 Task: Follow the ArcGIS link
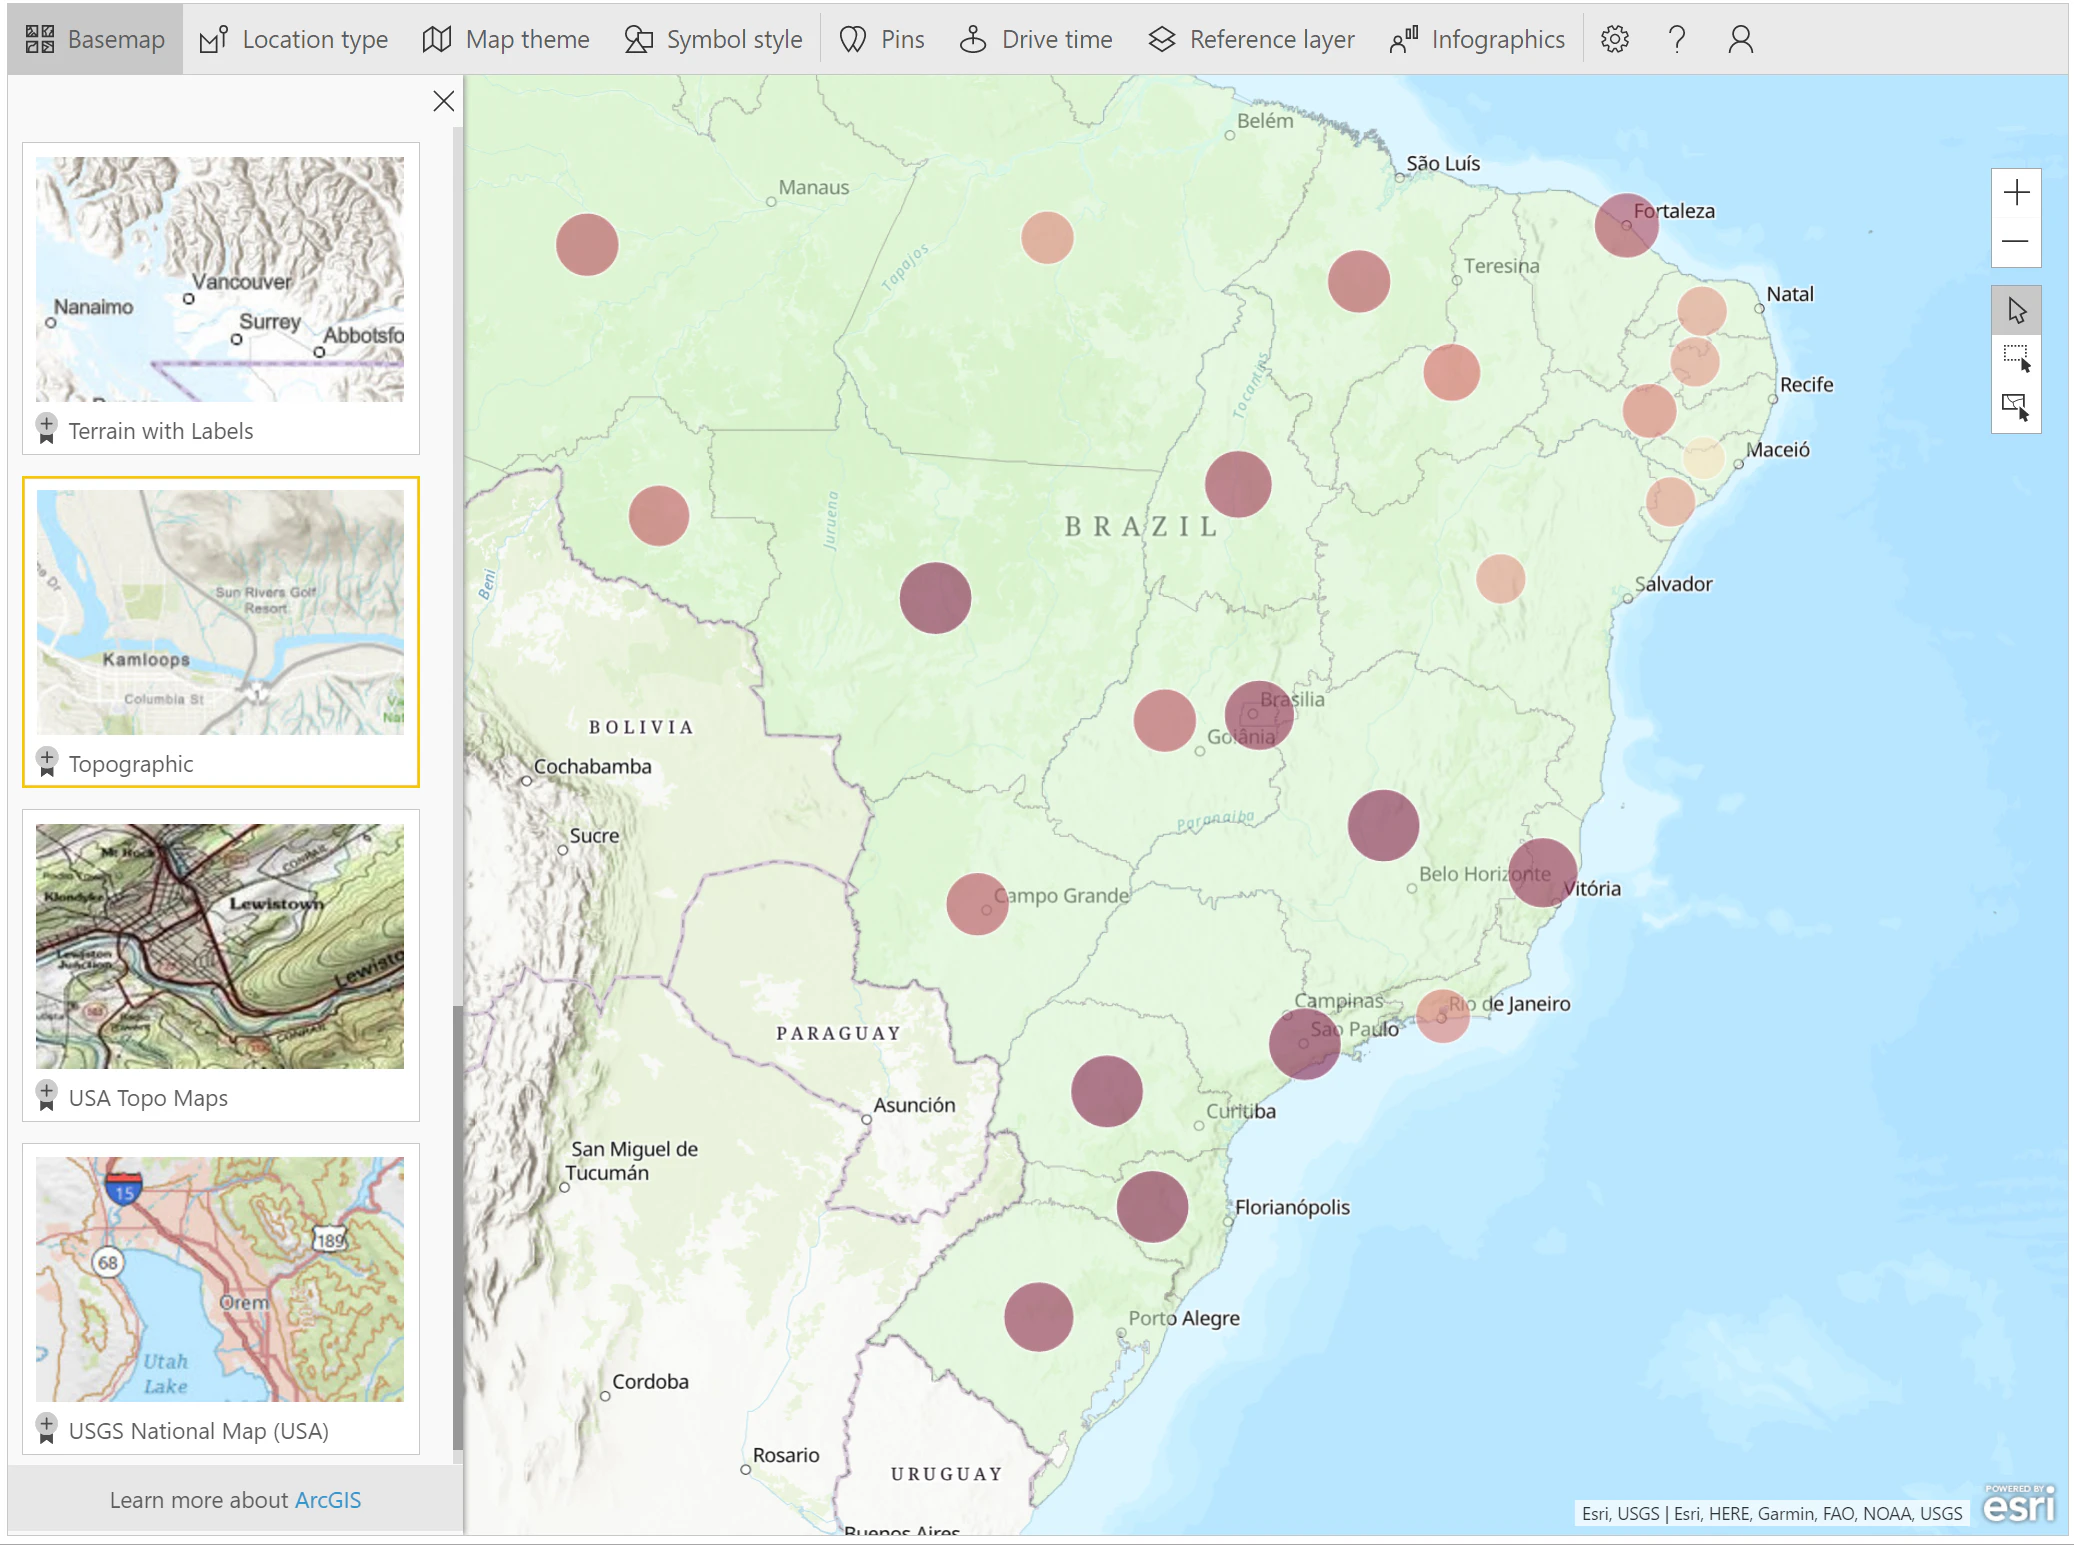(328, 1500)
